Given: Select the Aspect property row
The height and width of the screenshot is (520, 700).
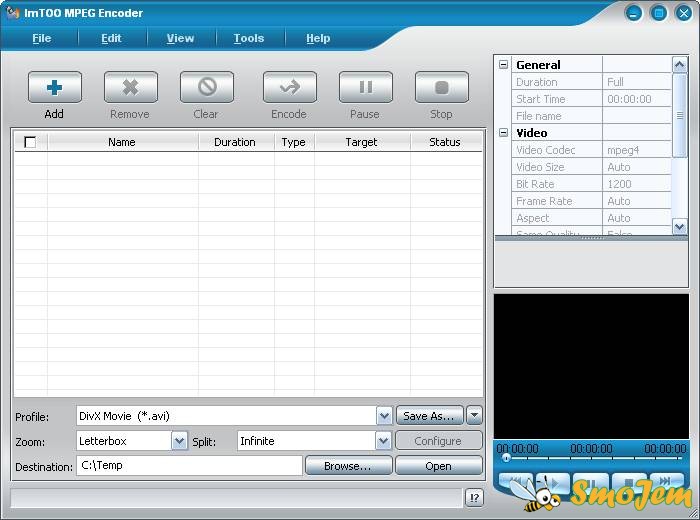Looking at the screenshot, I should 592,218.
